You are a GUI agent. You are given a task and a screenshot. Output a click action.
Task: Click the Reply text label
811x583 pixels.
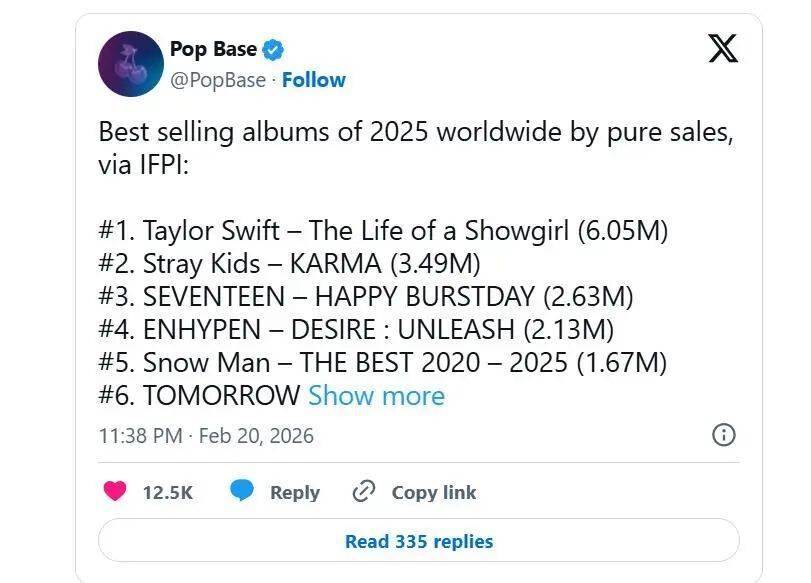click(295, 492)
